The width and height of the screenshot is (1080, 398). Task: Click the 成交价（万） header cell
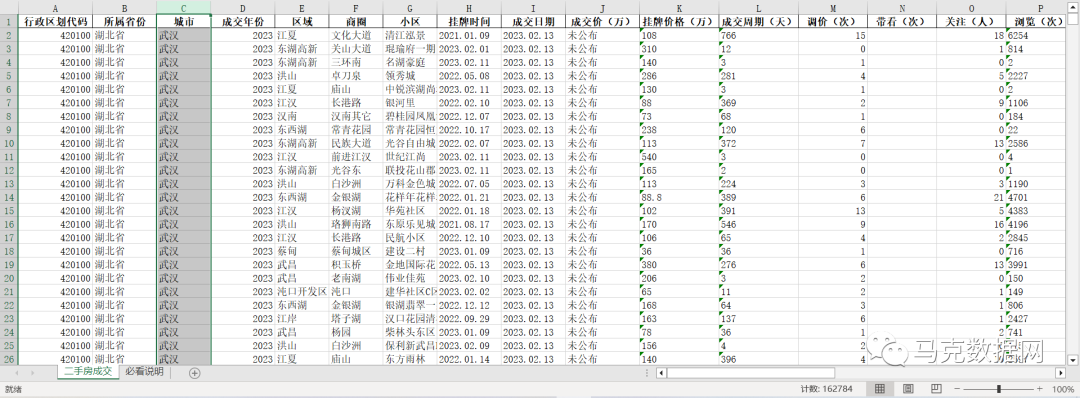[602, 21]
